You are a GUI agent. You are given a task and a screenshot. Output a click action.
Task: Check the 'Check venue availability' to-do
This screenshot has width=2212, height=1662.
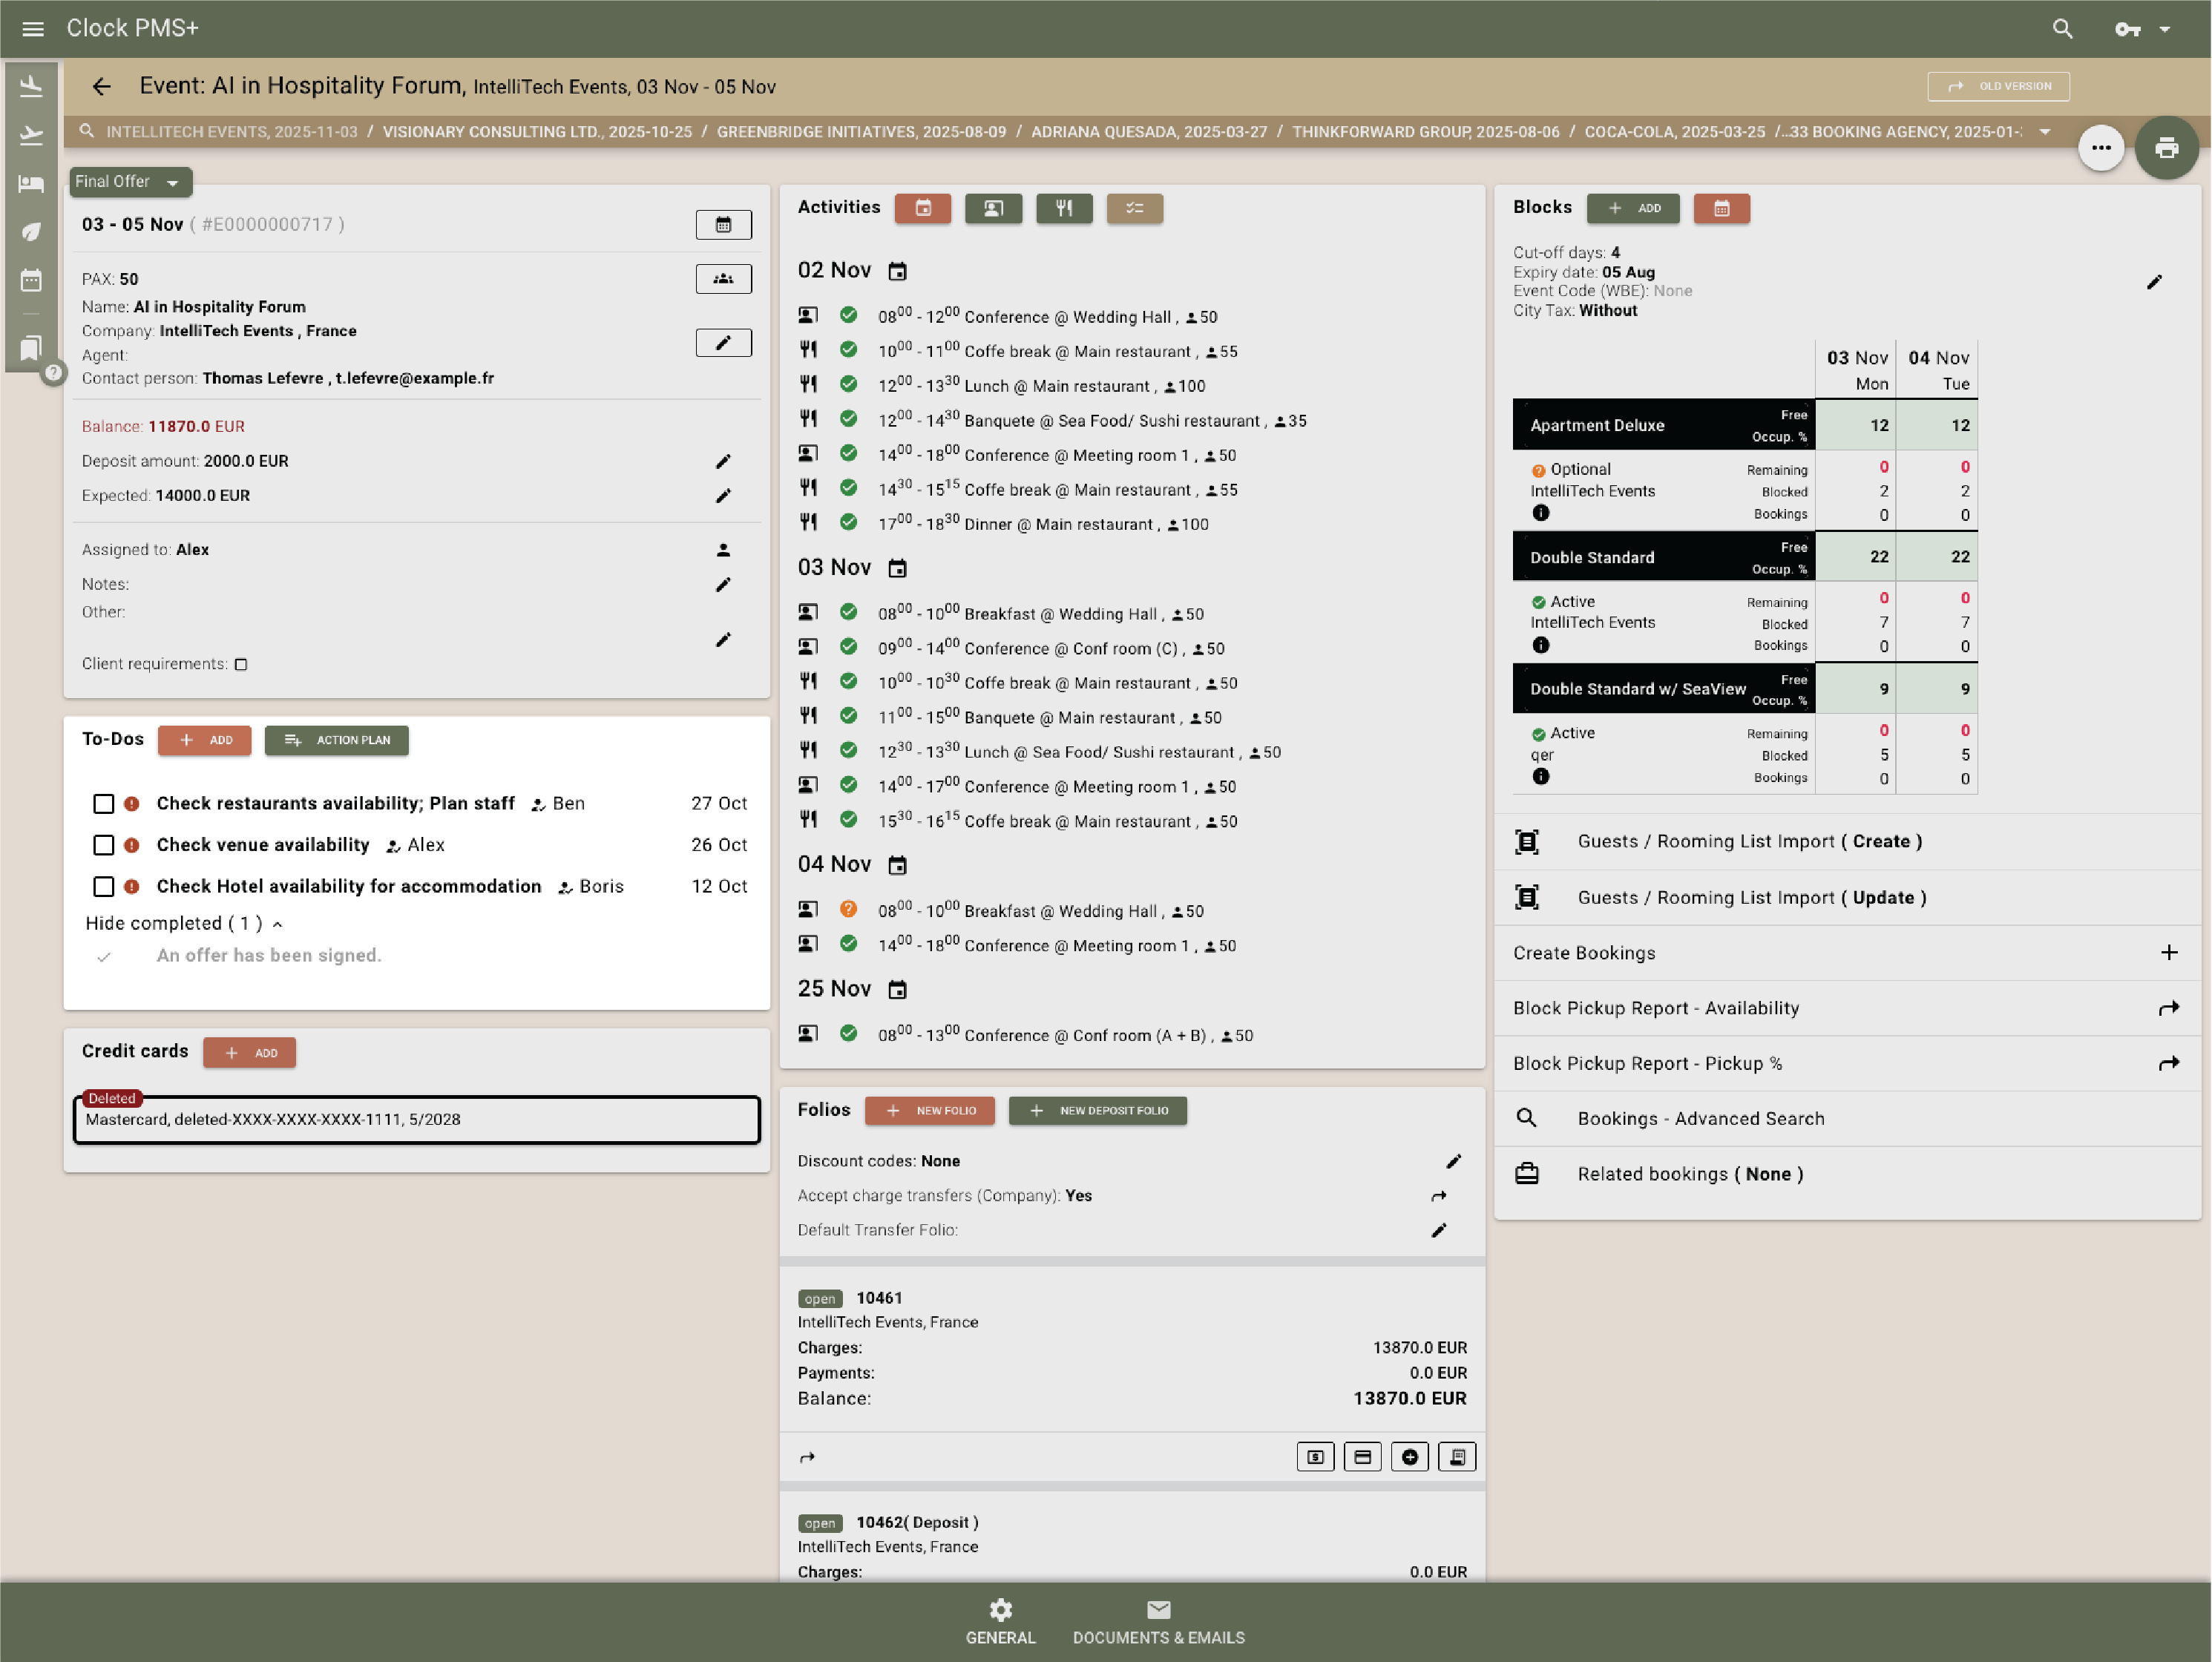(103, 845)
